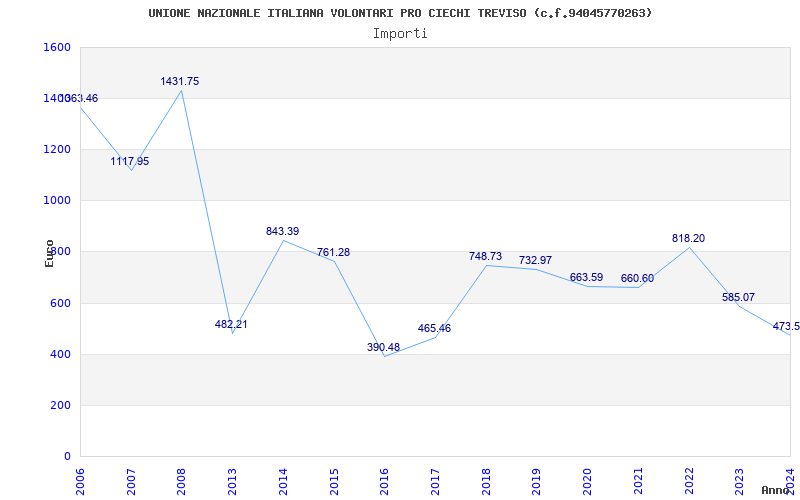Select the 1117.95 data label for 2007
Viewport: 800px width, 500px height.
pos(130,161)
